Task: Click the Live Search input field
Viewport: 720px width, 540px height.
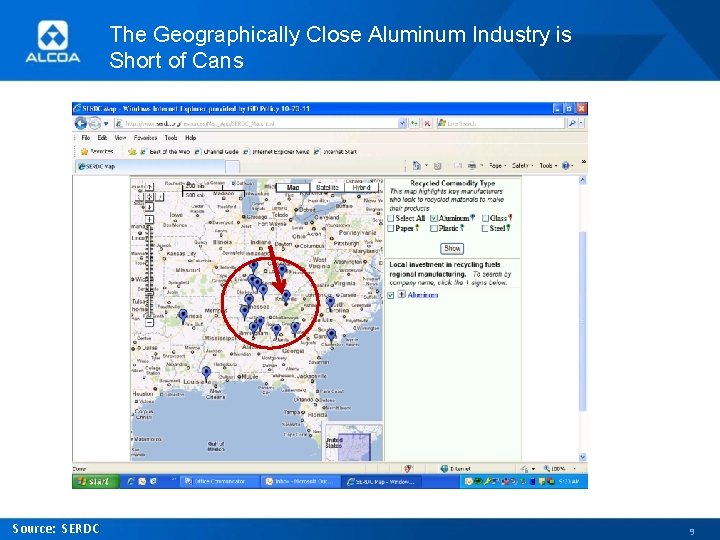Action: tap(501, 123)
